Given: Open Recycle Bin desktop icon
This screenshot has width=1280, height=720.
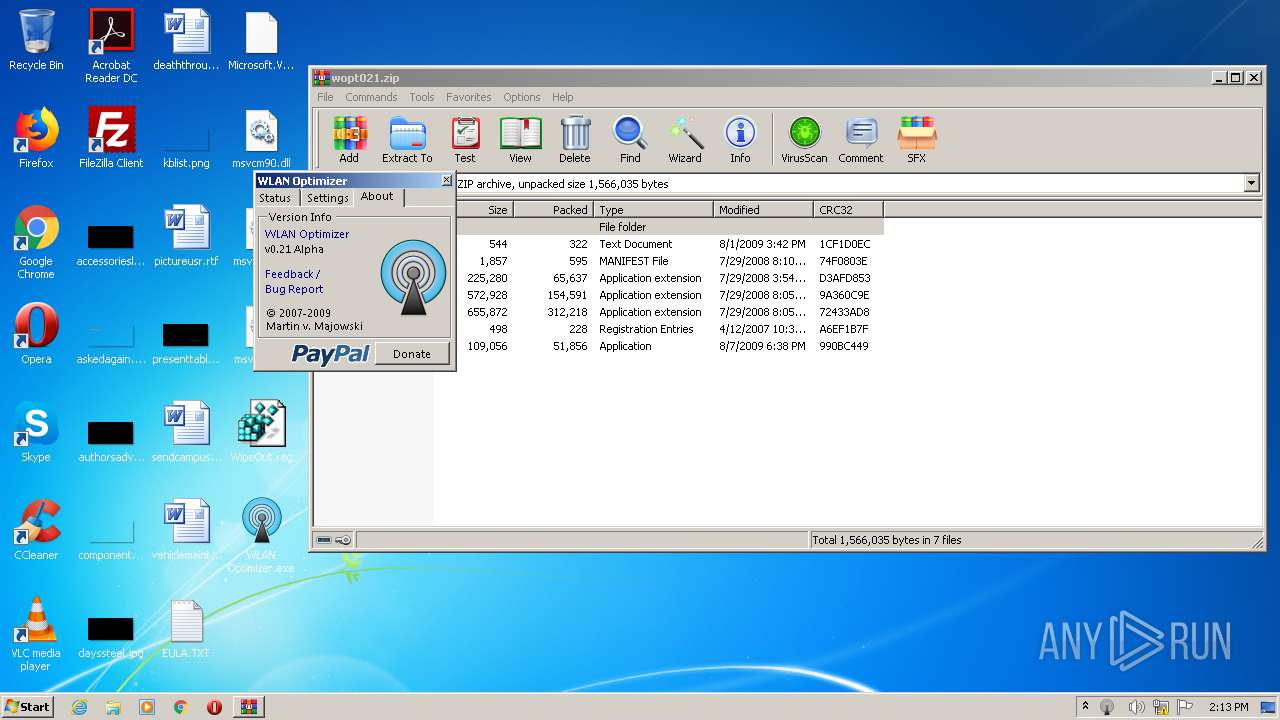Looking at the screenshot, I should [36, 41].
